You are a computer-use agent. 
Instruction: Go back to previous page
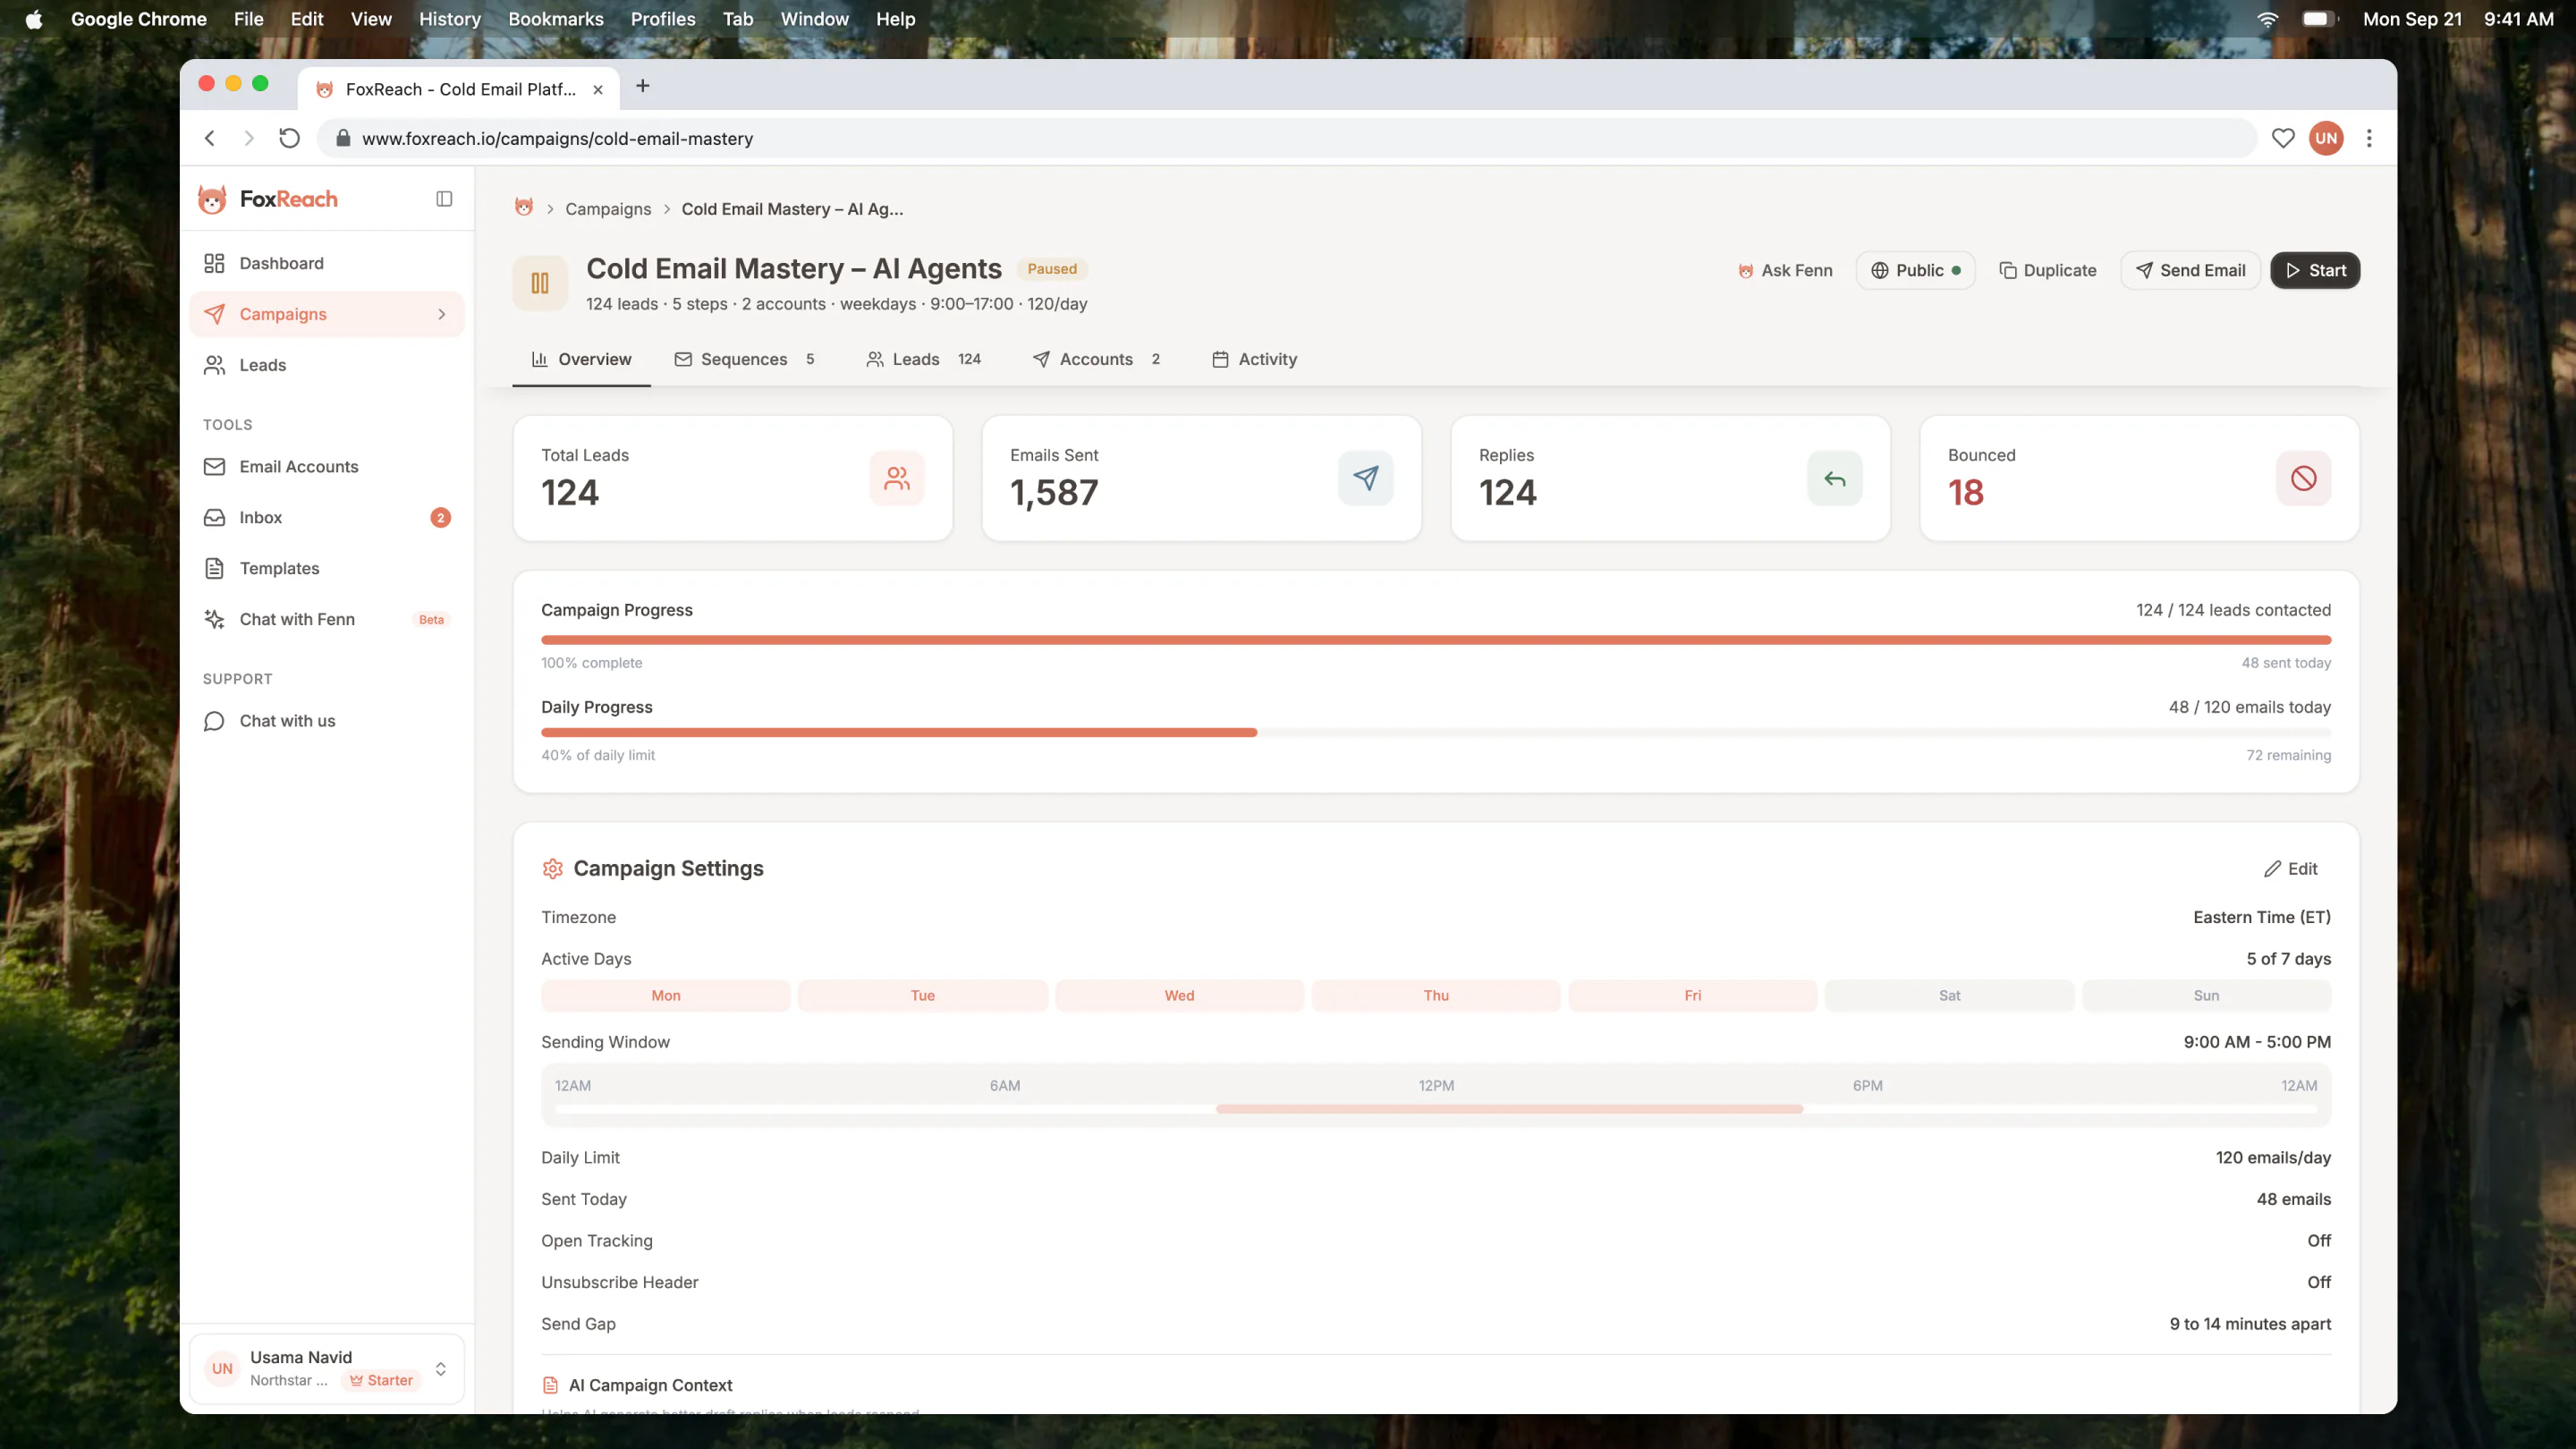(210, 138)
